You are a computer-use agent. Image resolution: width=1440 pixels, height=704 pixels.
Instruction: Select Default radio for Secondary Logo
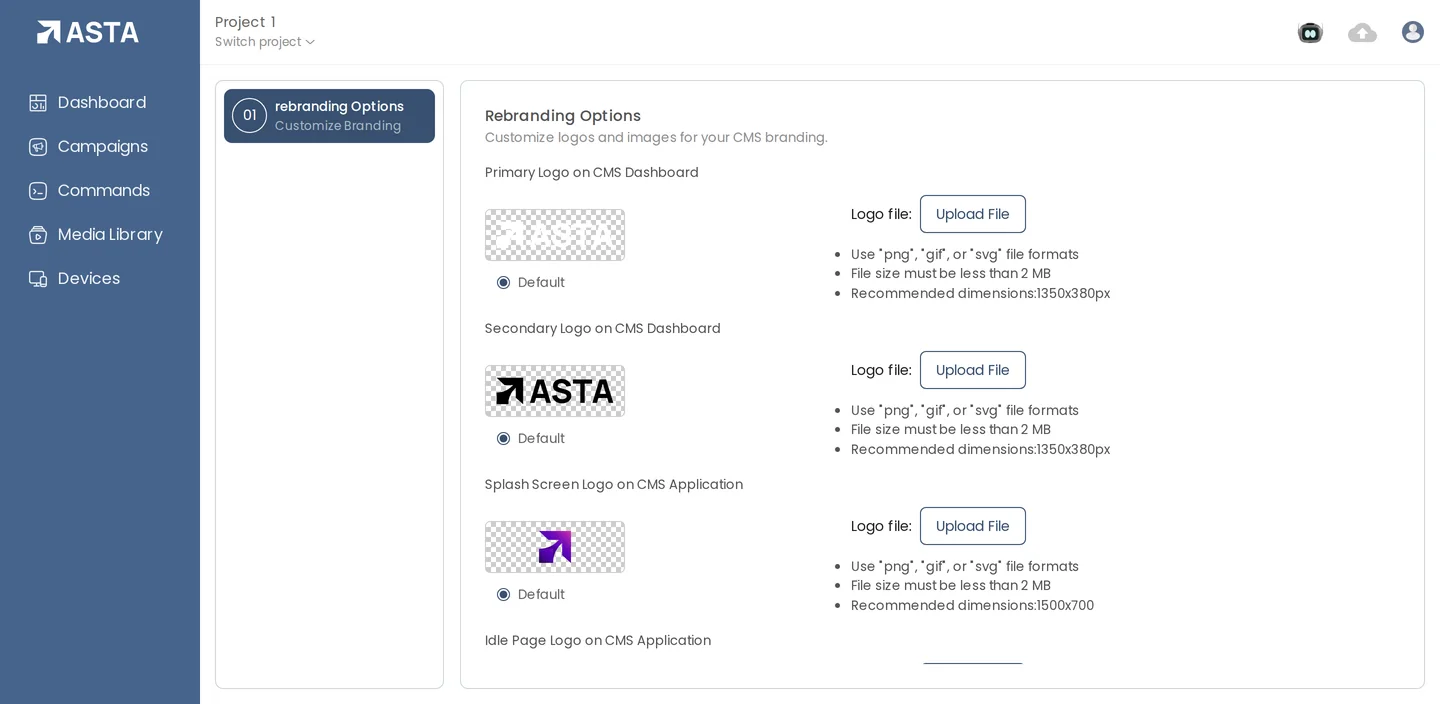(x=503, y=439)
